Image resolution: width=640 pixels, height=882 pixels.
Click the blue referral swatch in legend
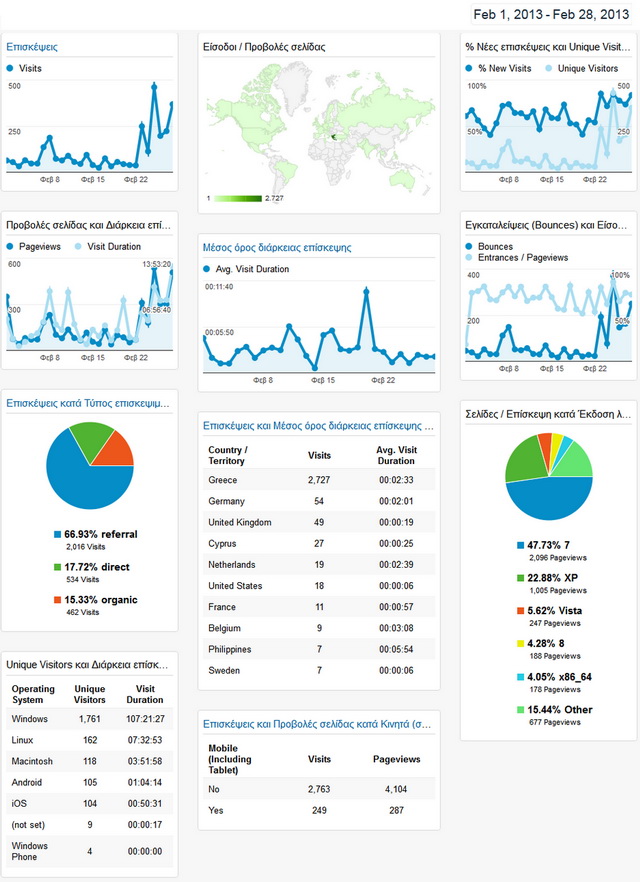tap(58, 535)
